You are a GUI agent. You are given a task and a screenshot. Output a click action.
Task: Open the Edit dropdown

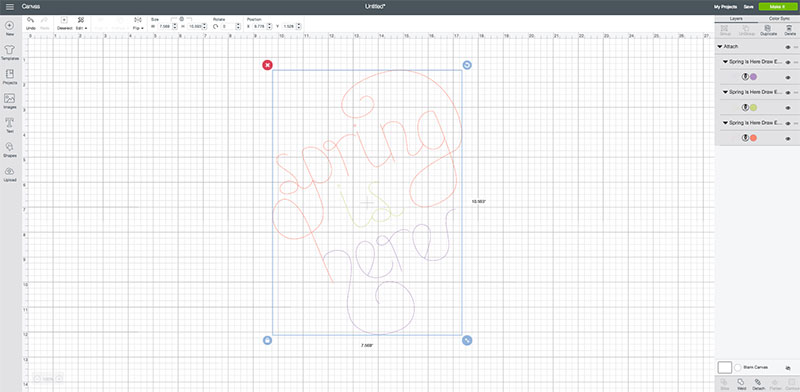tap(81, 23)
